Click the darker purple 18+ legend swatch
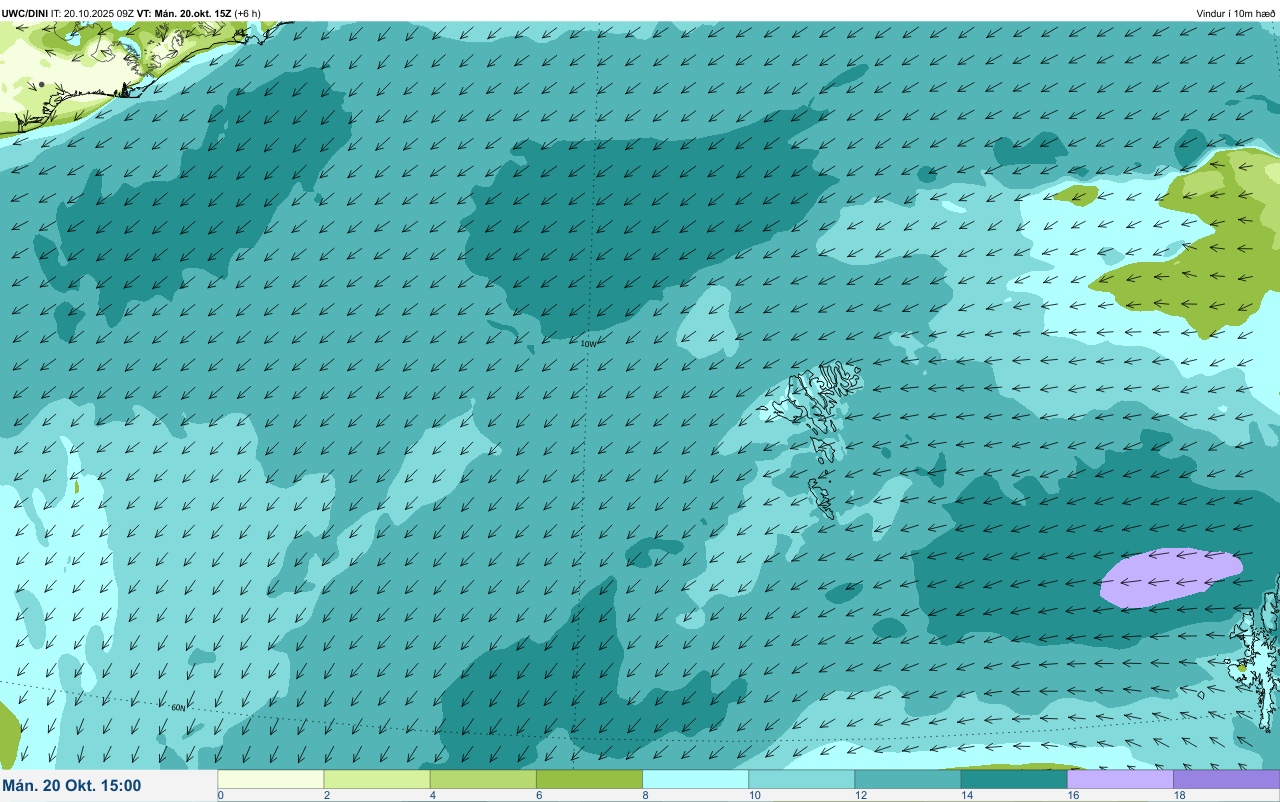This screenshot has height=802, width=1280. point(1226,779)
